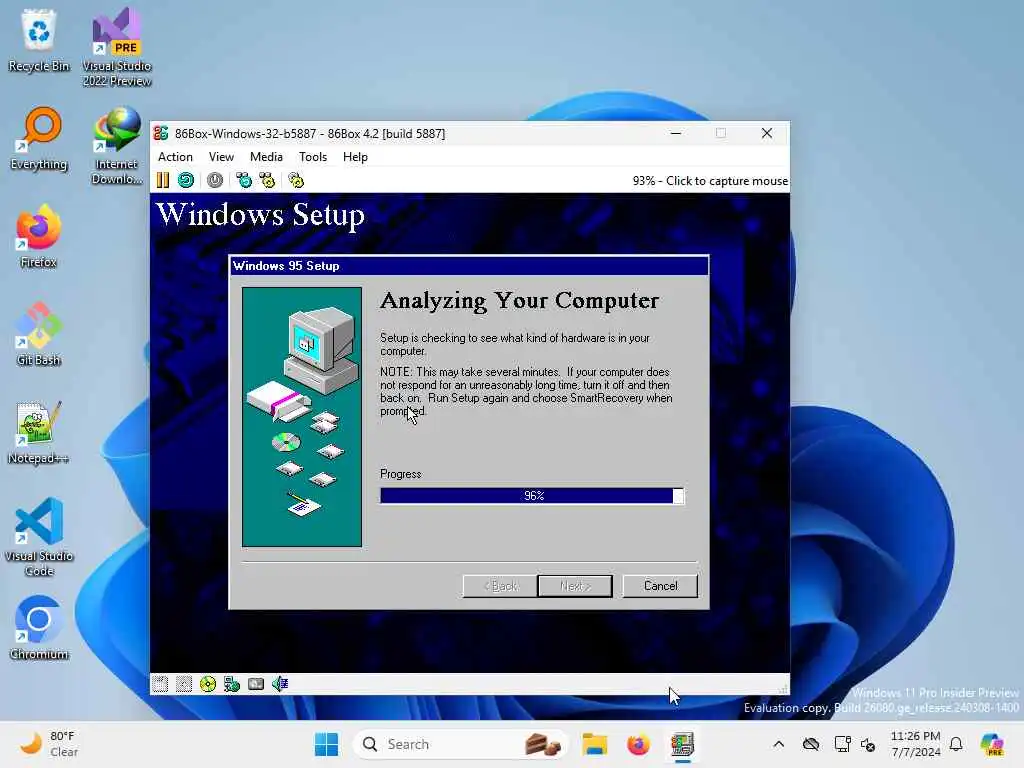Click the sound speaker status bar icon
1024x768 pixels.
[280, 684]
